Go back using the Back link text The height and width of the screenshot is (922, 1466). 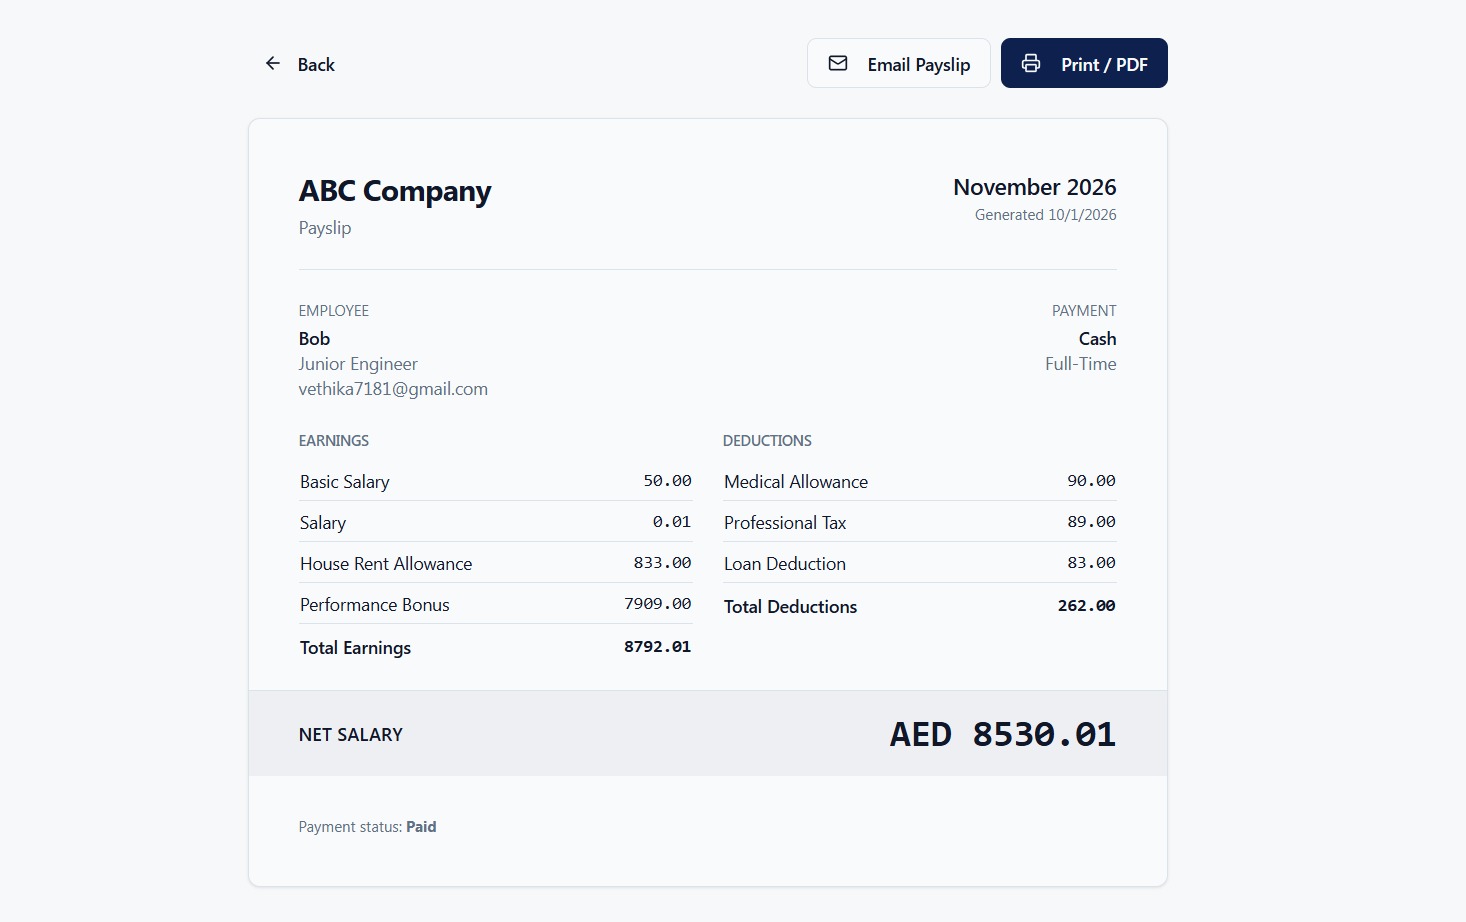coord(316,65)
